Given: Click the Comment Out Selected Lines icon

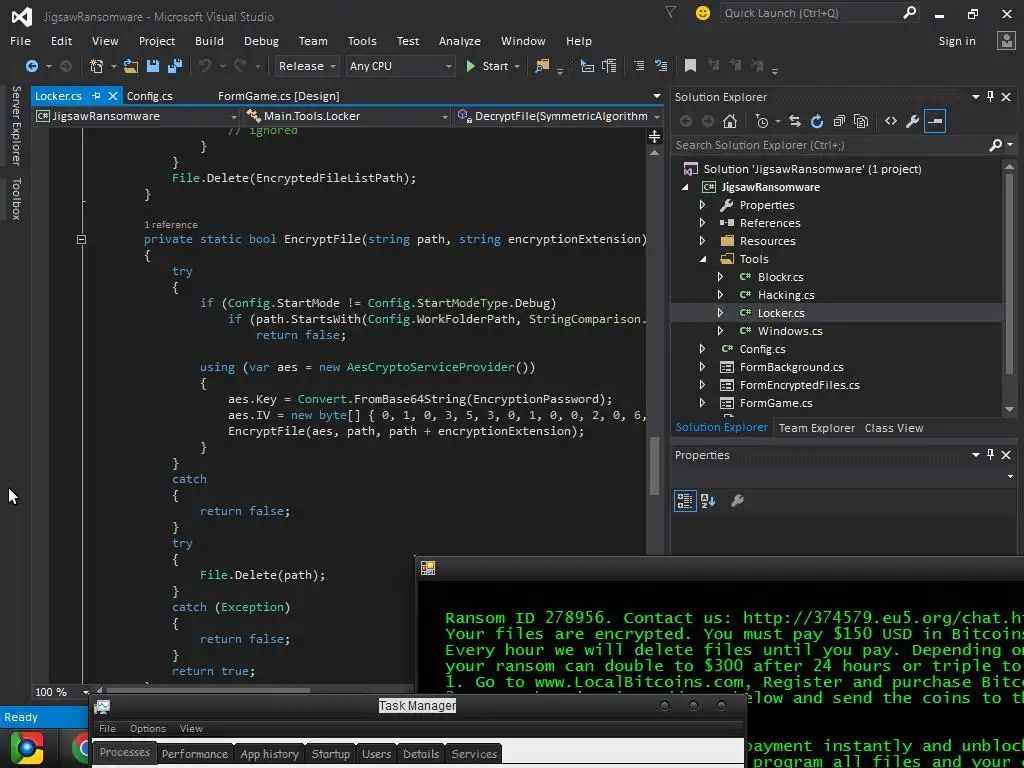Looking at the screenshot, I should click(639, 66).
